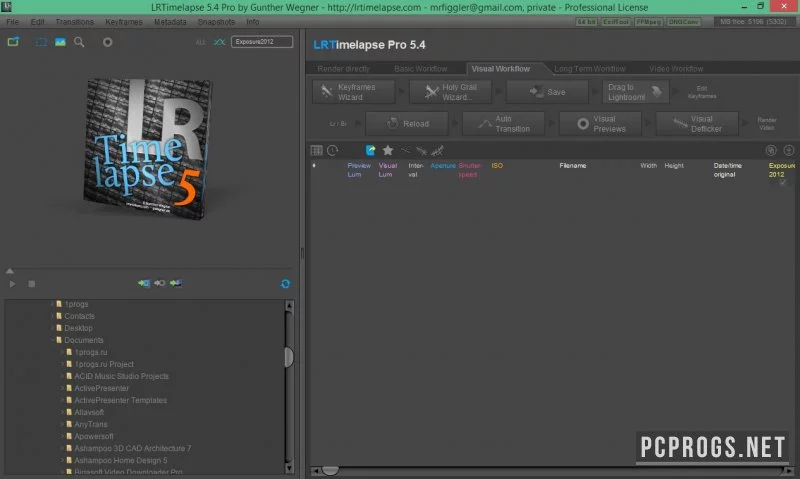Click the first green import arrow icon
Screen dimensions: 800x479
pyautogui.click(x=144, y=283)
